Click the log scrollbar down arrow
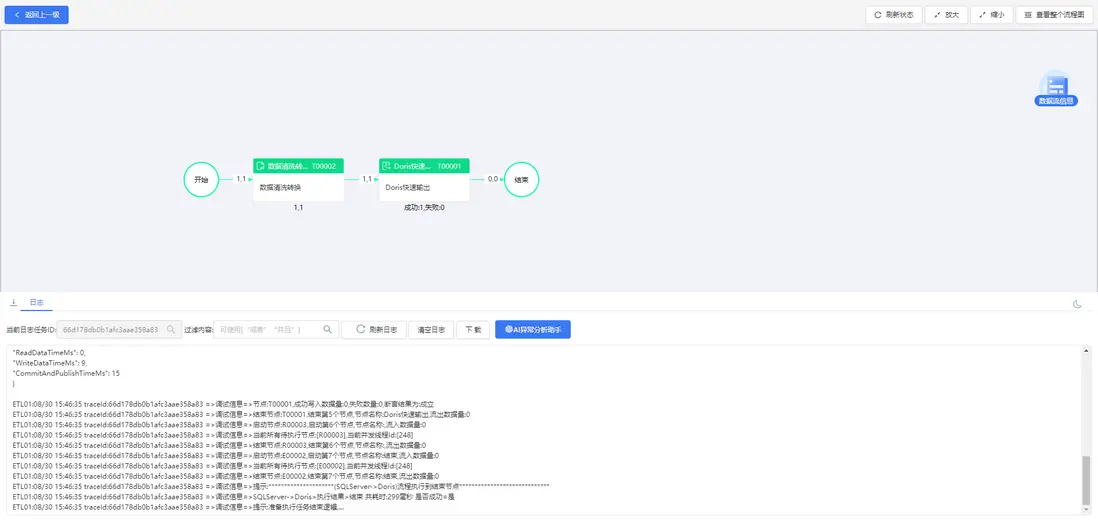1098x521 pixels. point(1087,510)
